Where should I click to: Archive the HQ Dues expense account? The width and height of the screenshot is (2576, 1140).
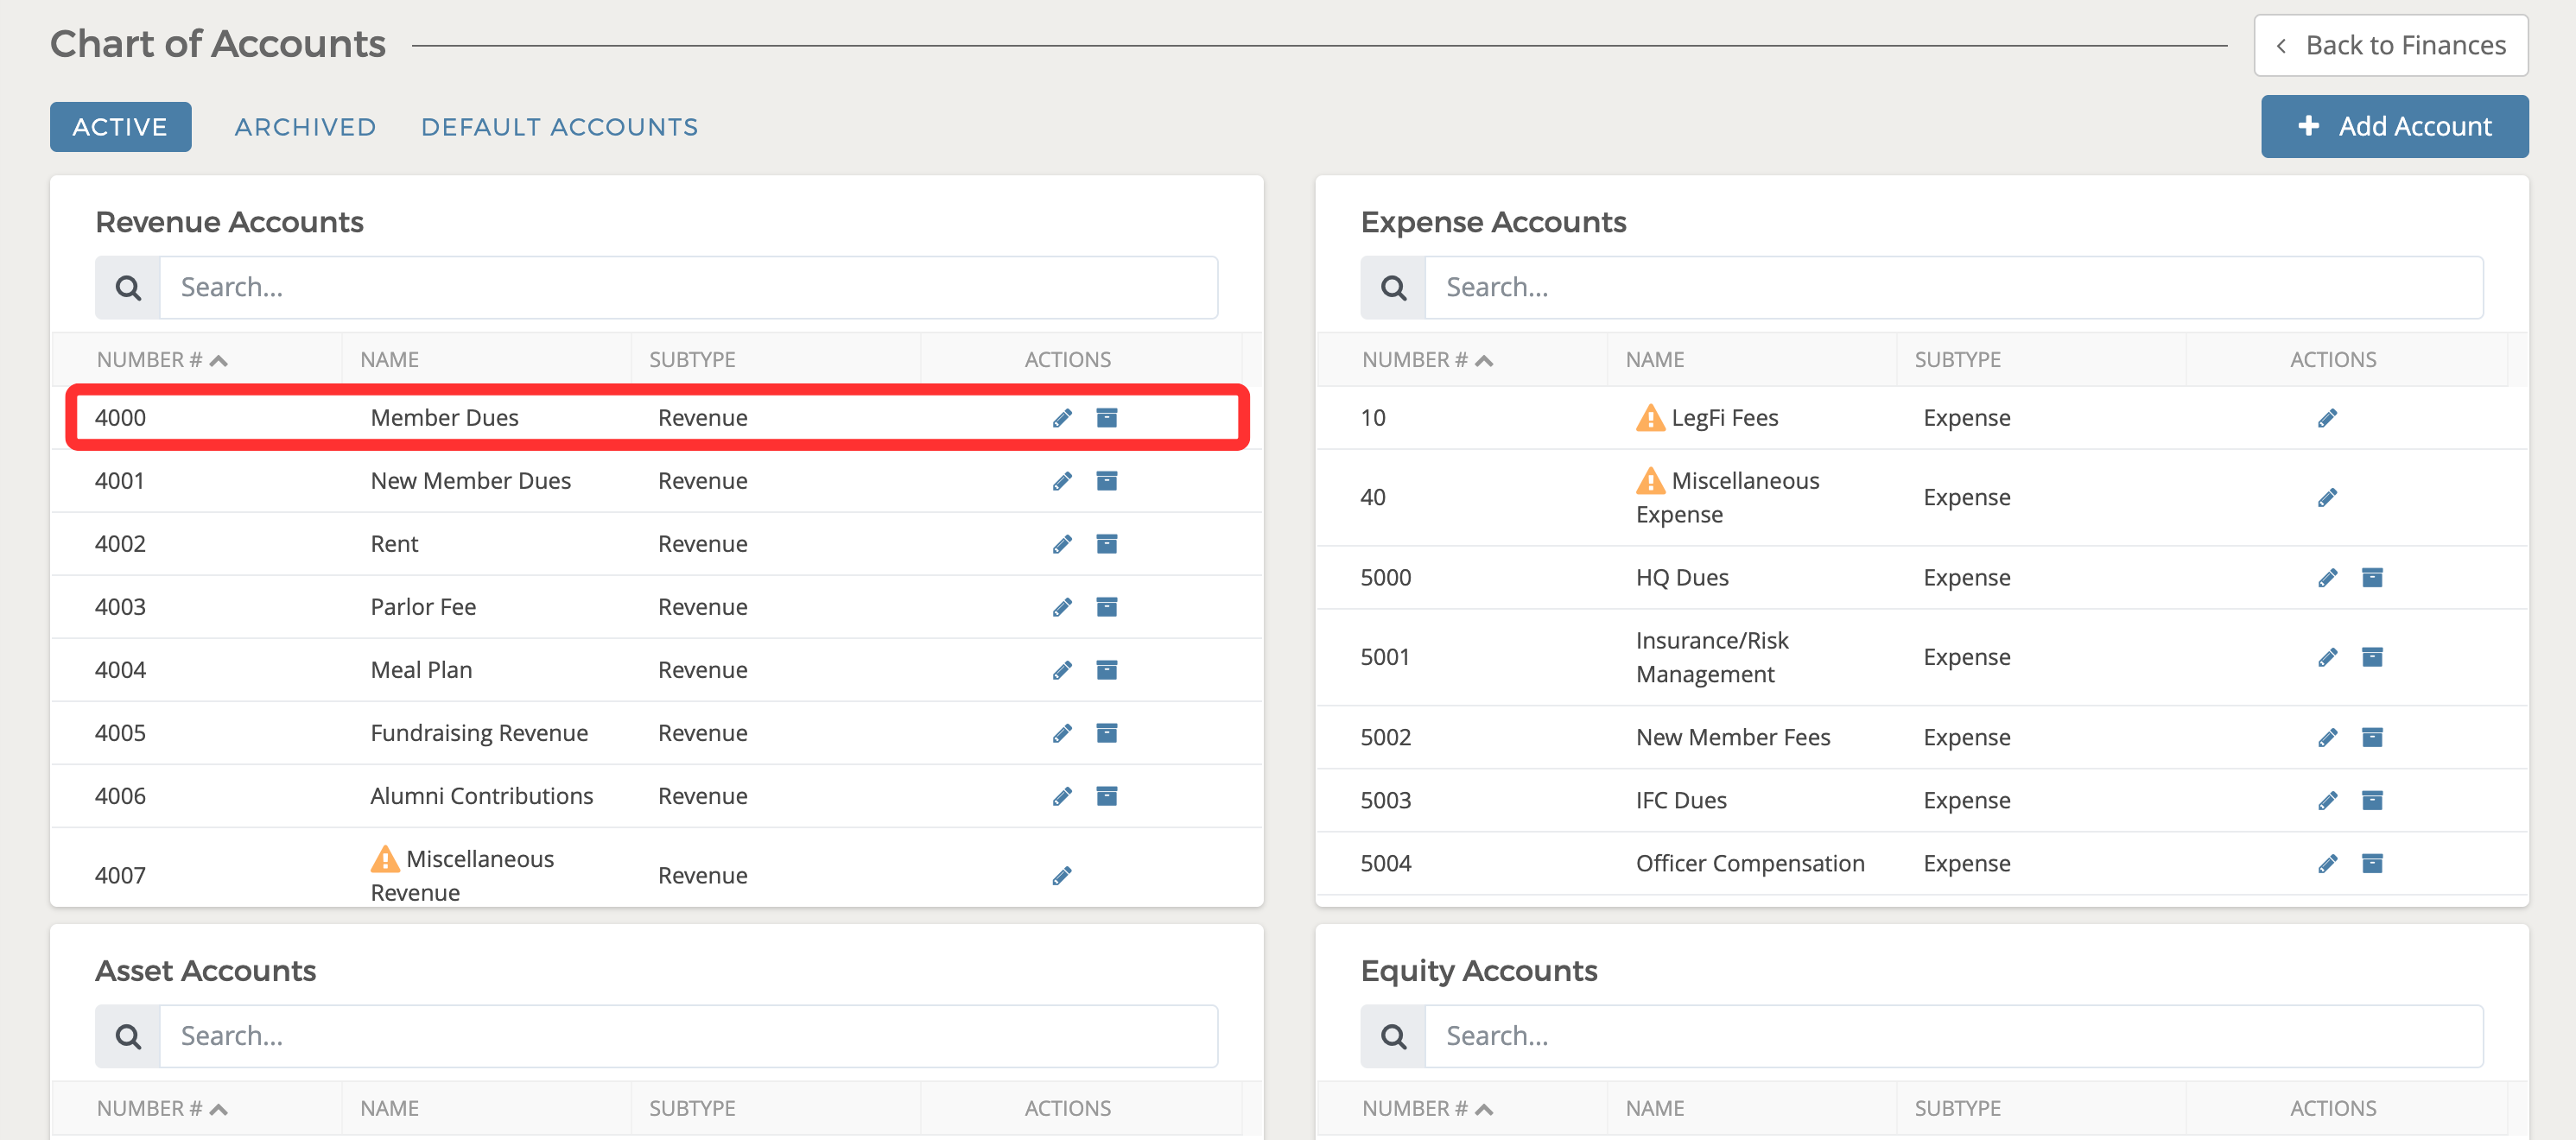coord(2375,577)
